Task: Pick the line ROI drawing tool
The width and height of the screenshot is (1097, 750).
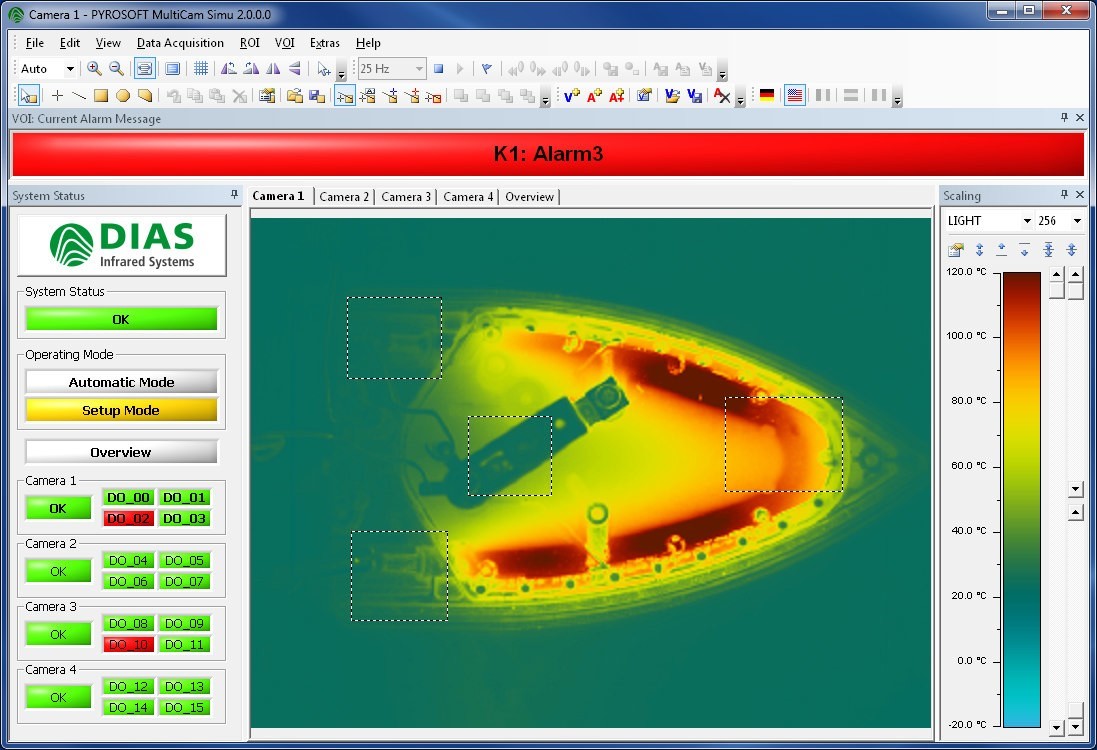Action: point(79,96)
